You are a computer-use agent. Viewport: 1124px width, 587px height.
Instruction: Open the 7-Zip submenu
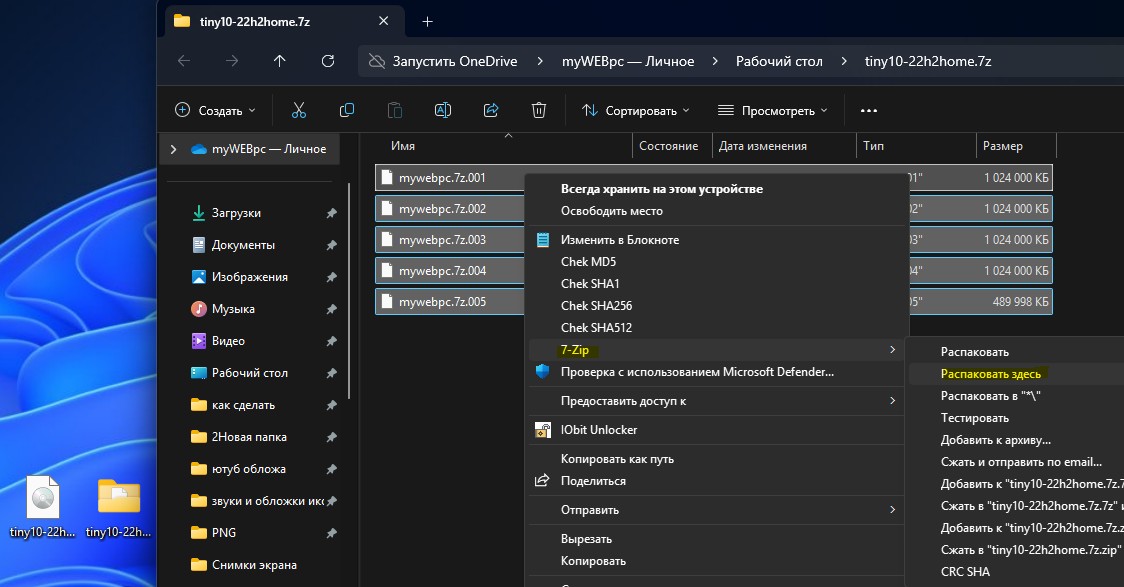(x=717, y=350)
